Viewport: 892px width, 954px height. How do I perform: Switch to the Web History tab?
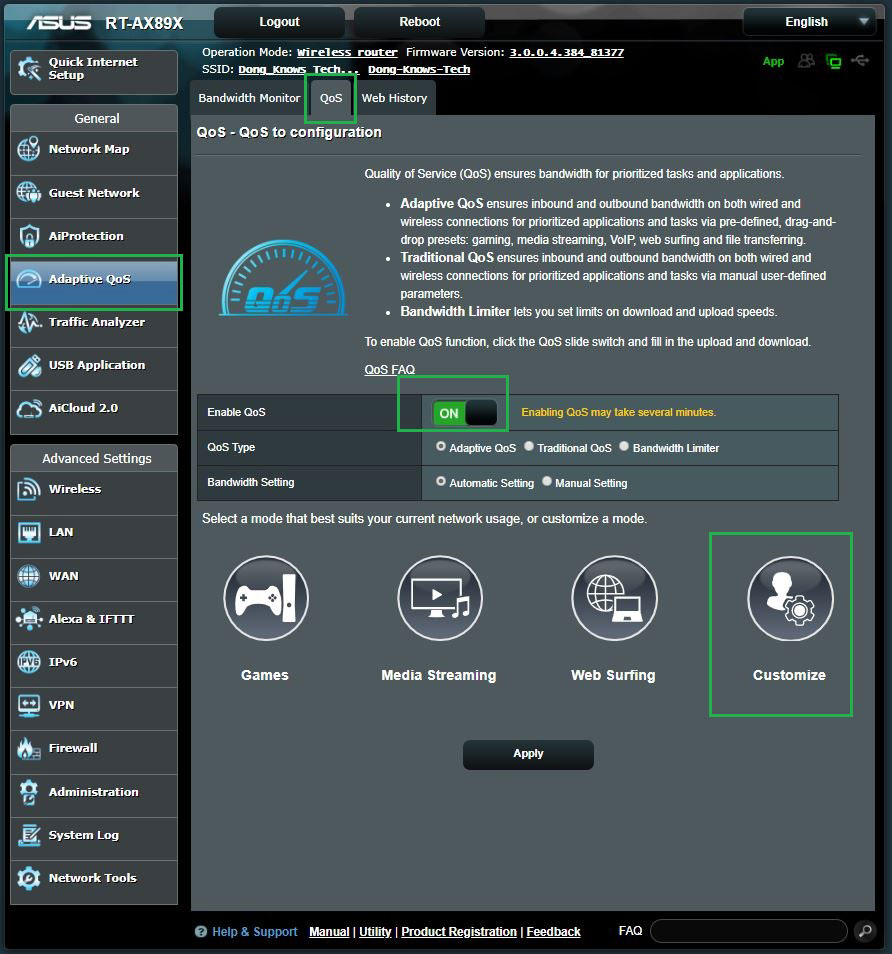click(394, 98)
